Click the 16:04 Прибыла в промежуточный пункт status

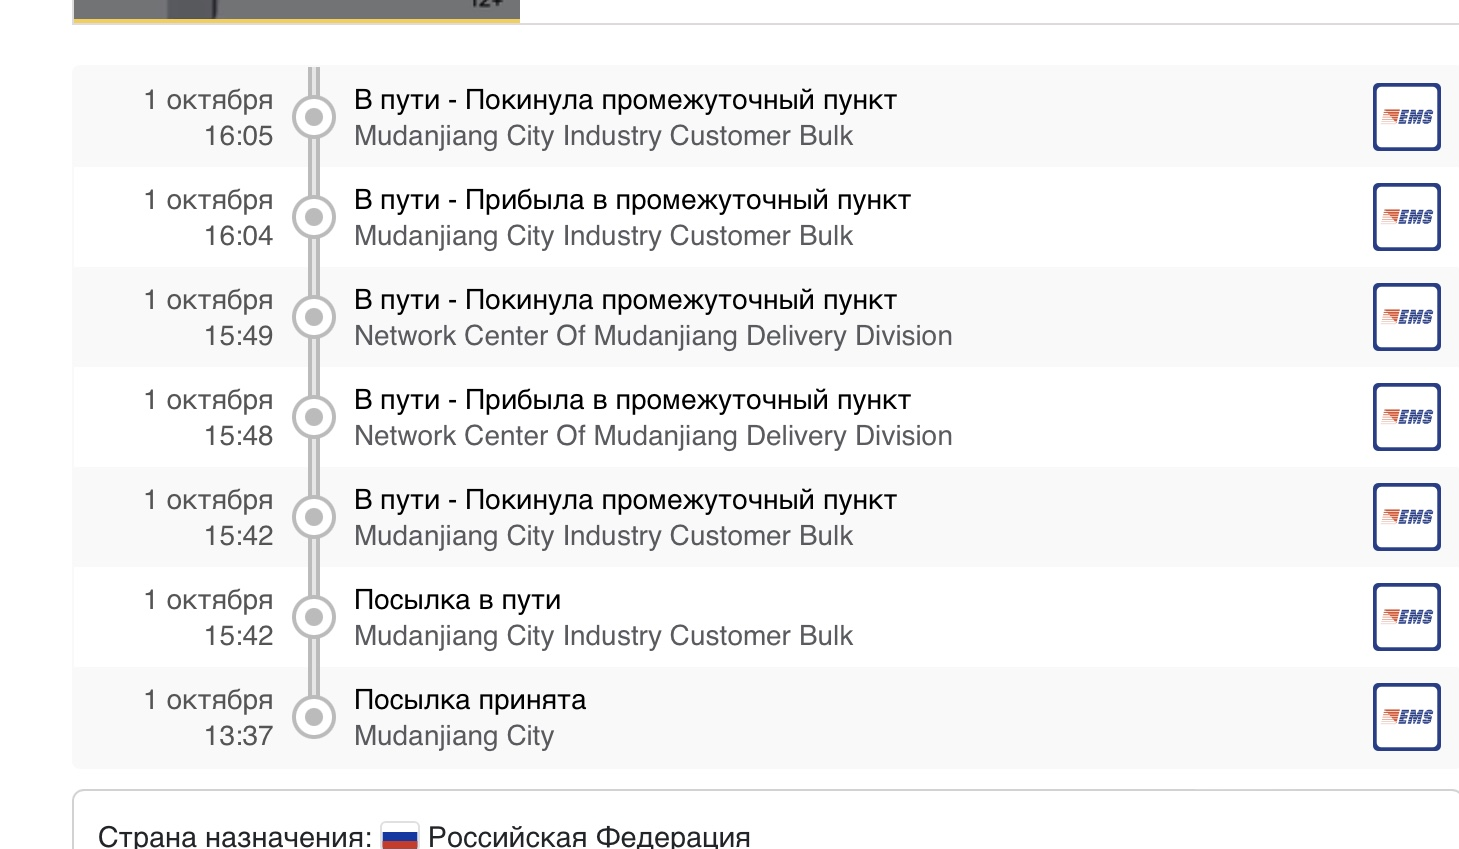click(x=632, y=200)
